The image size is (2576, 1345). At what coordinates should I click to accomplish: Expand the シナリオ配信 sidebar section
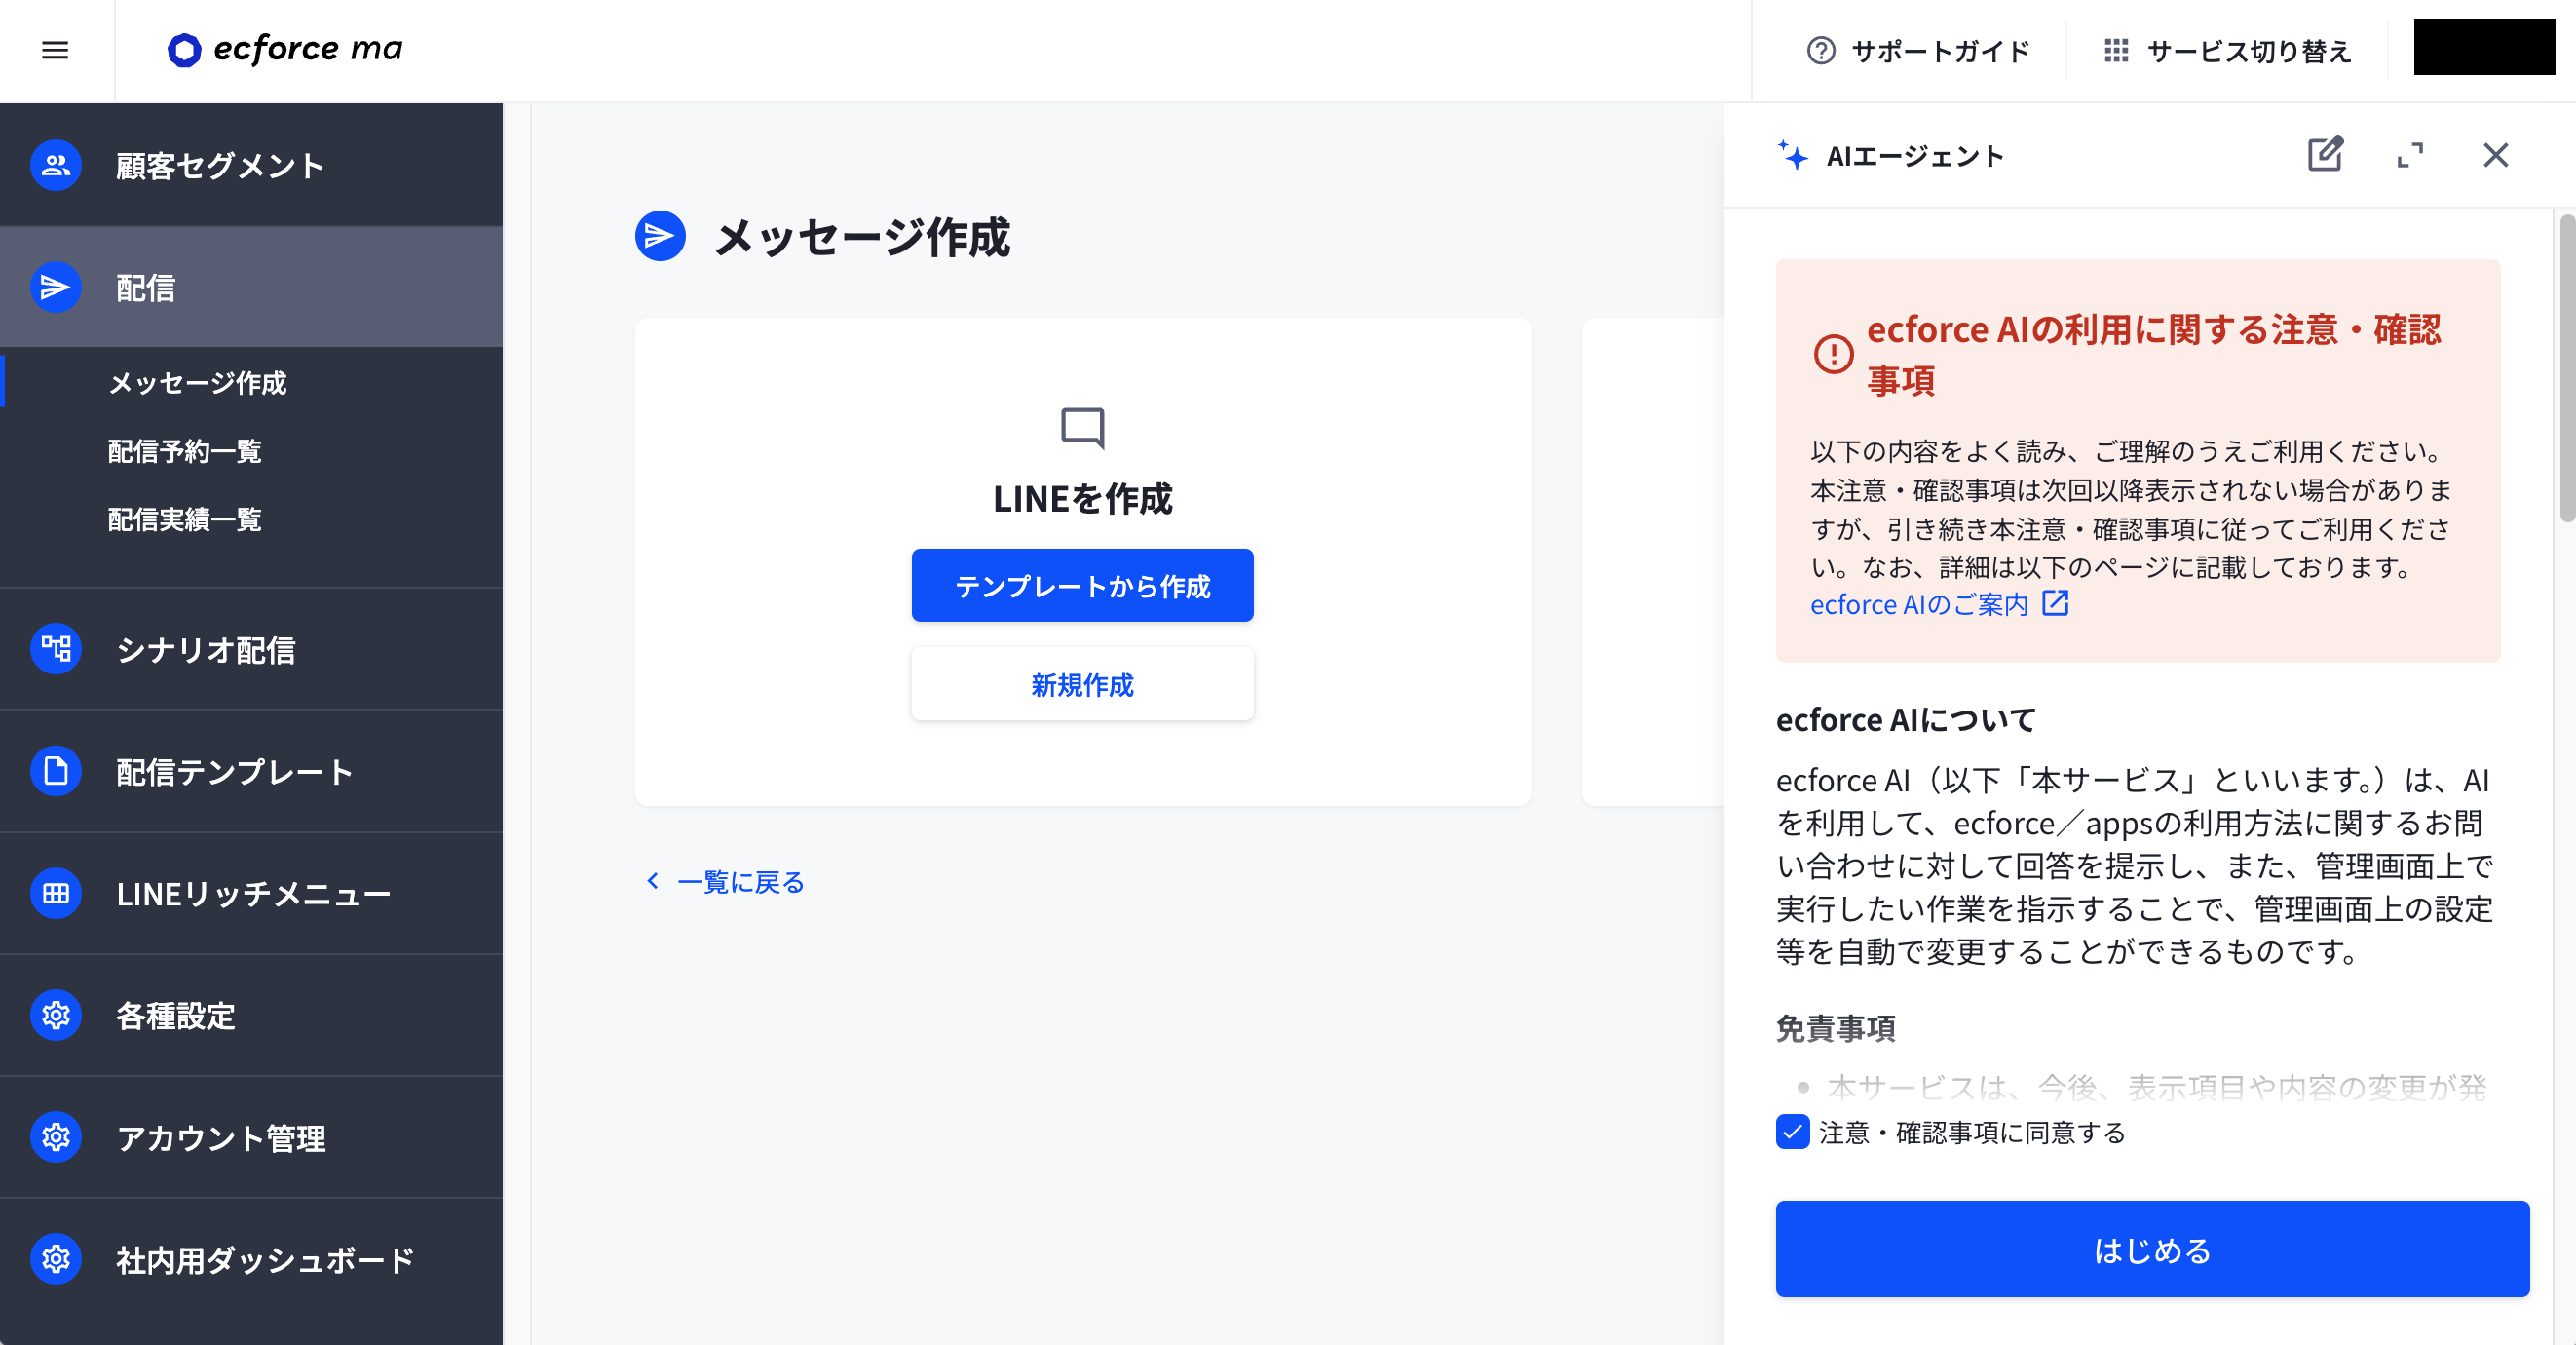206,650
